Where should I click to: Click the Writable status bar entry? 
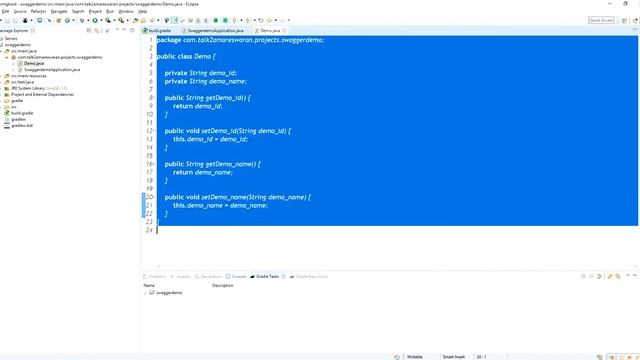[x=415, y=357]
